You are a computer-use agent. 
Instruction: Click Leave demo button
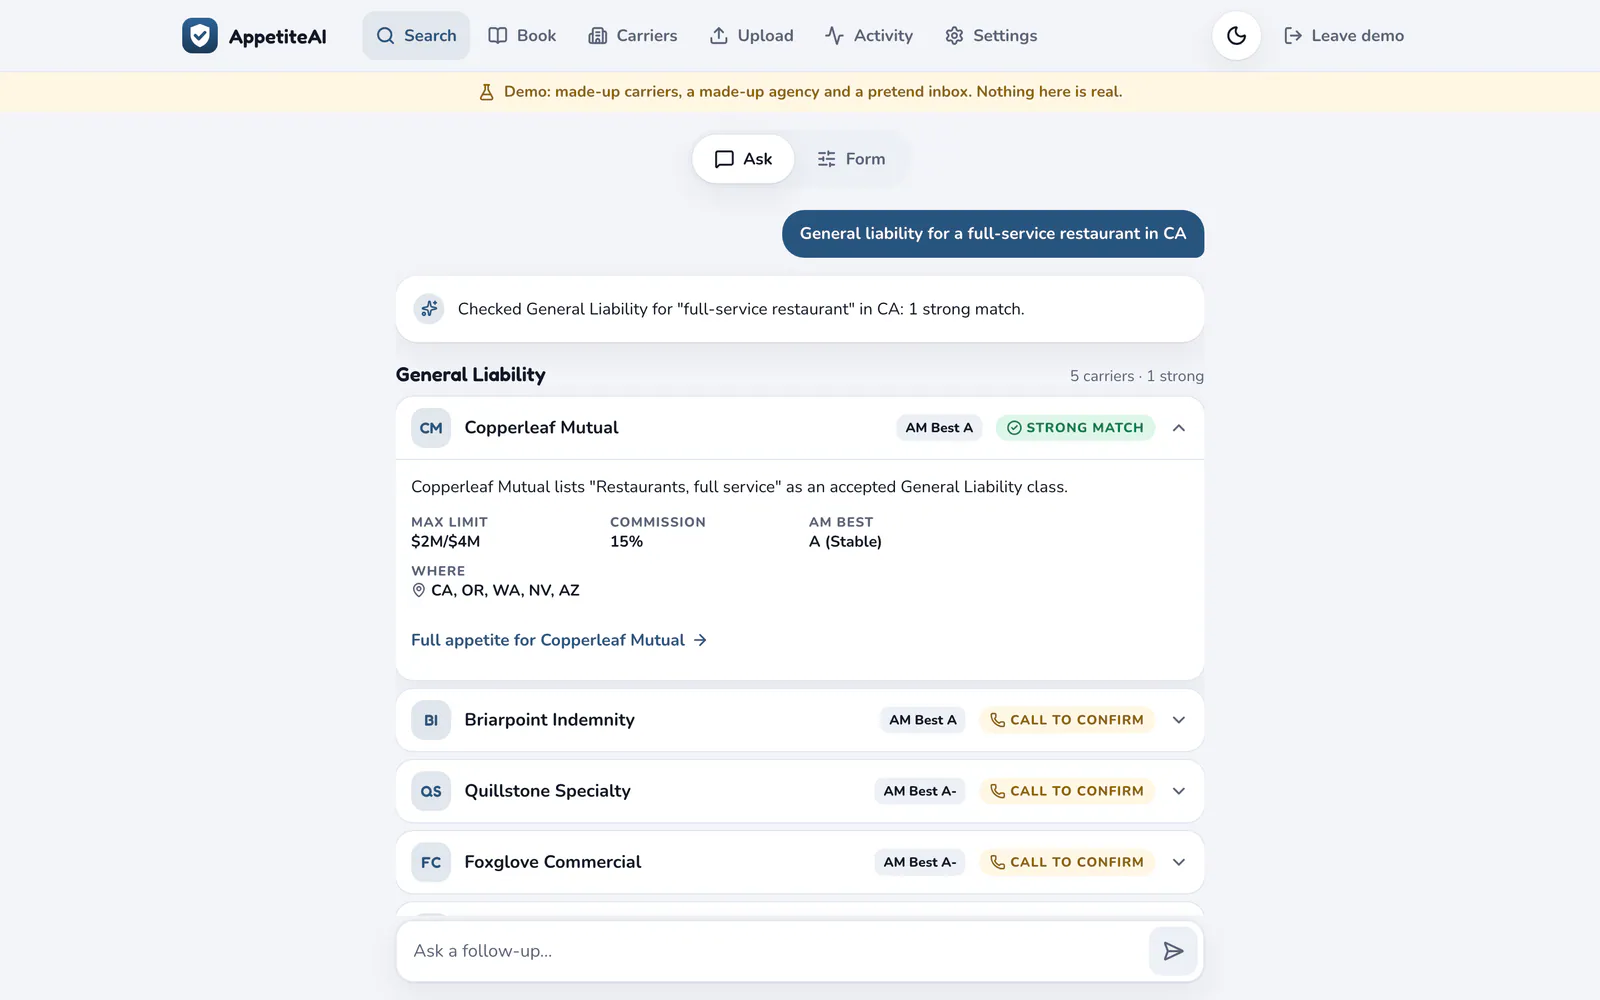tap(1344, 36)
